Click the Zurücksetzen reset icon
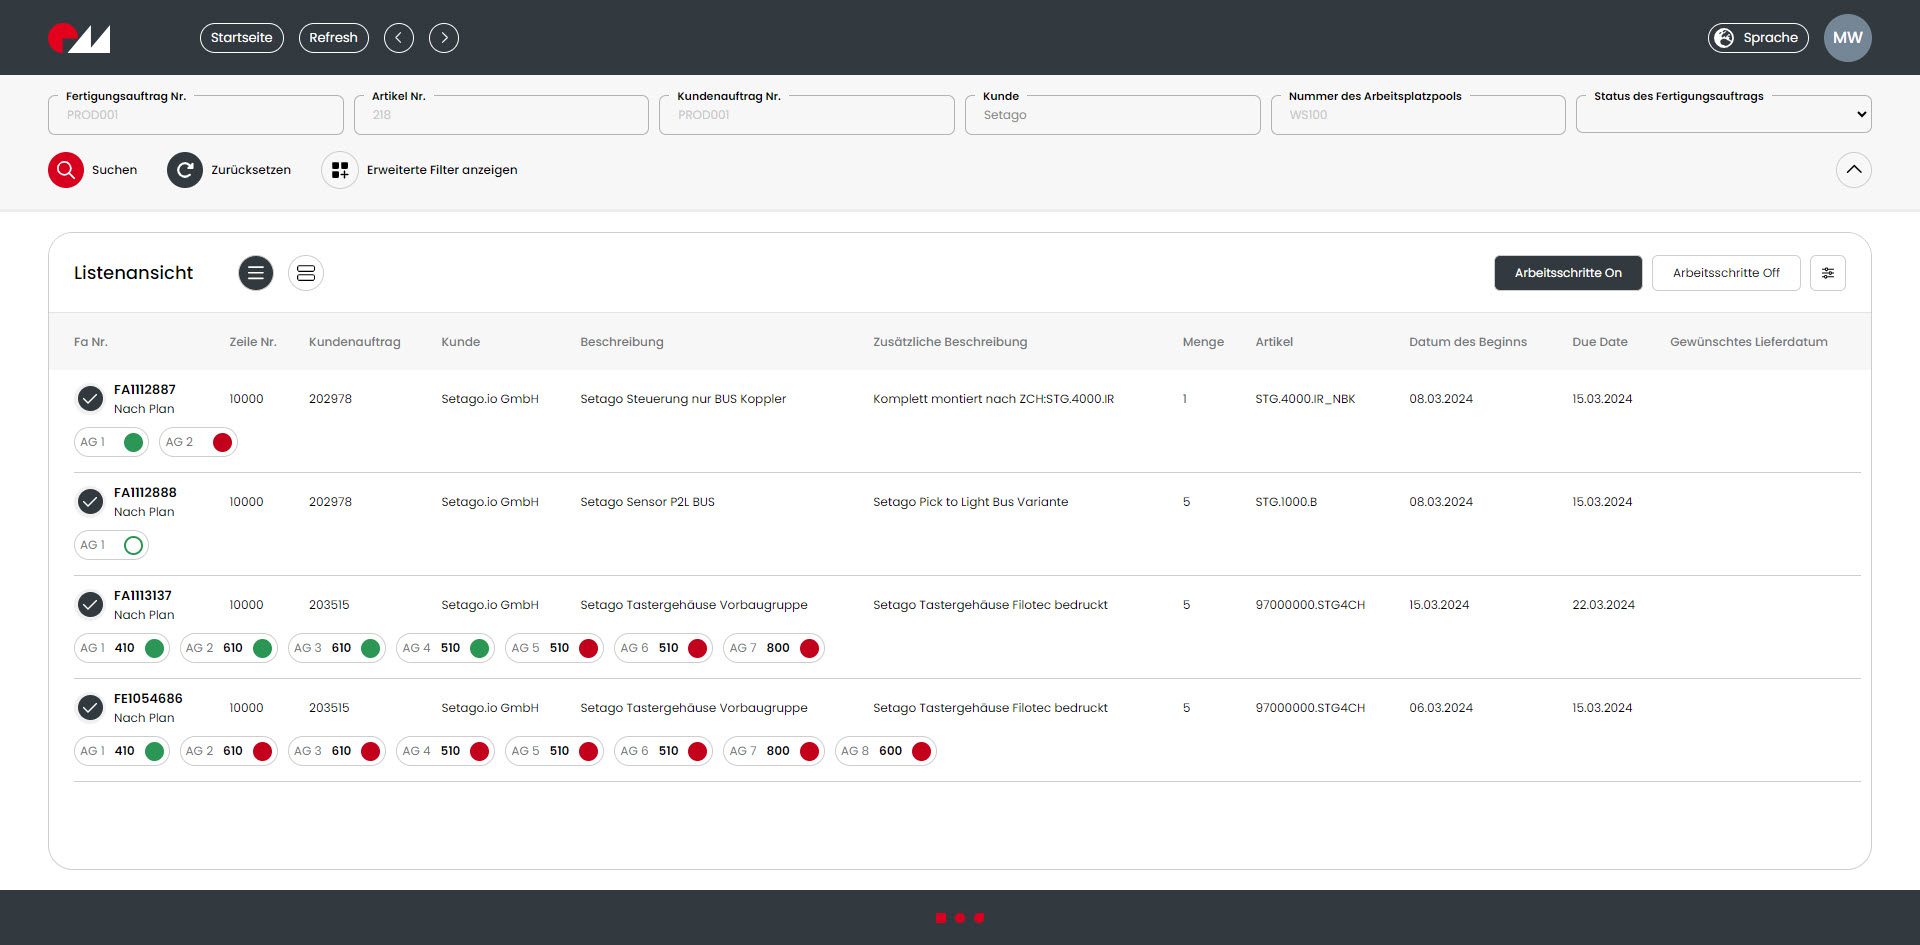Image resolution: width=1920 pixels, height=945 pixels. 185,170
